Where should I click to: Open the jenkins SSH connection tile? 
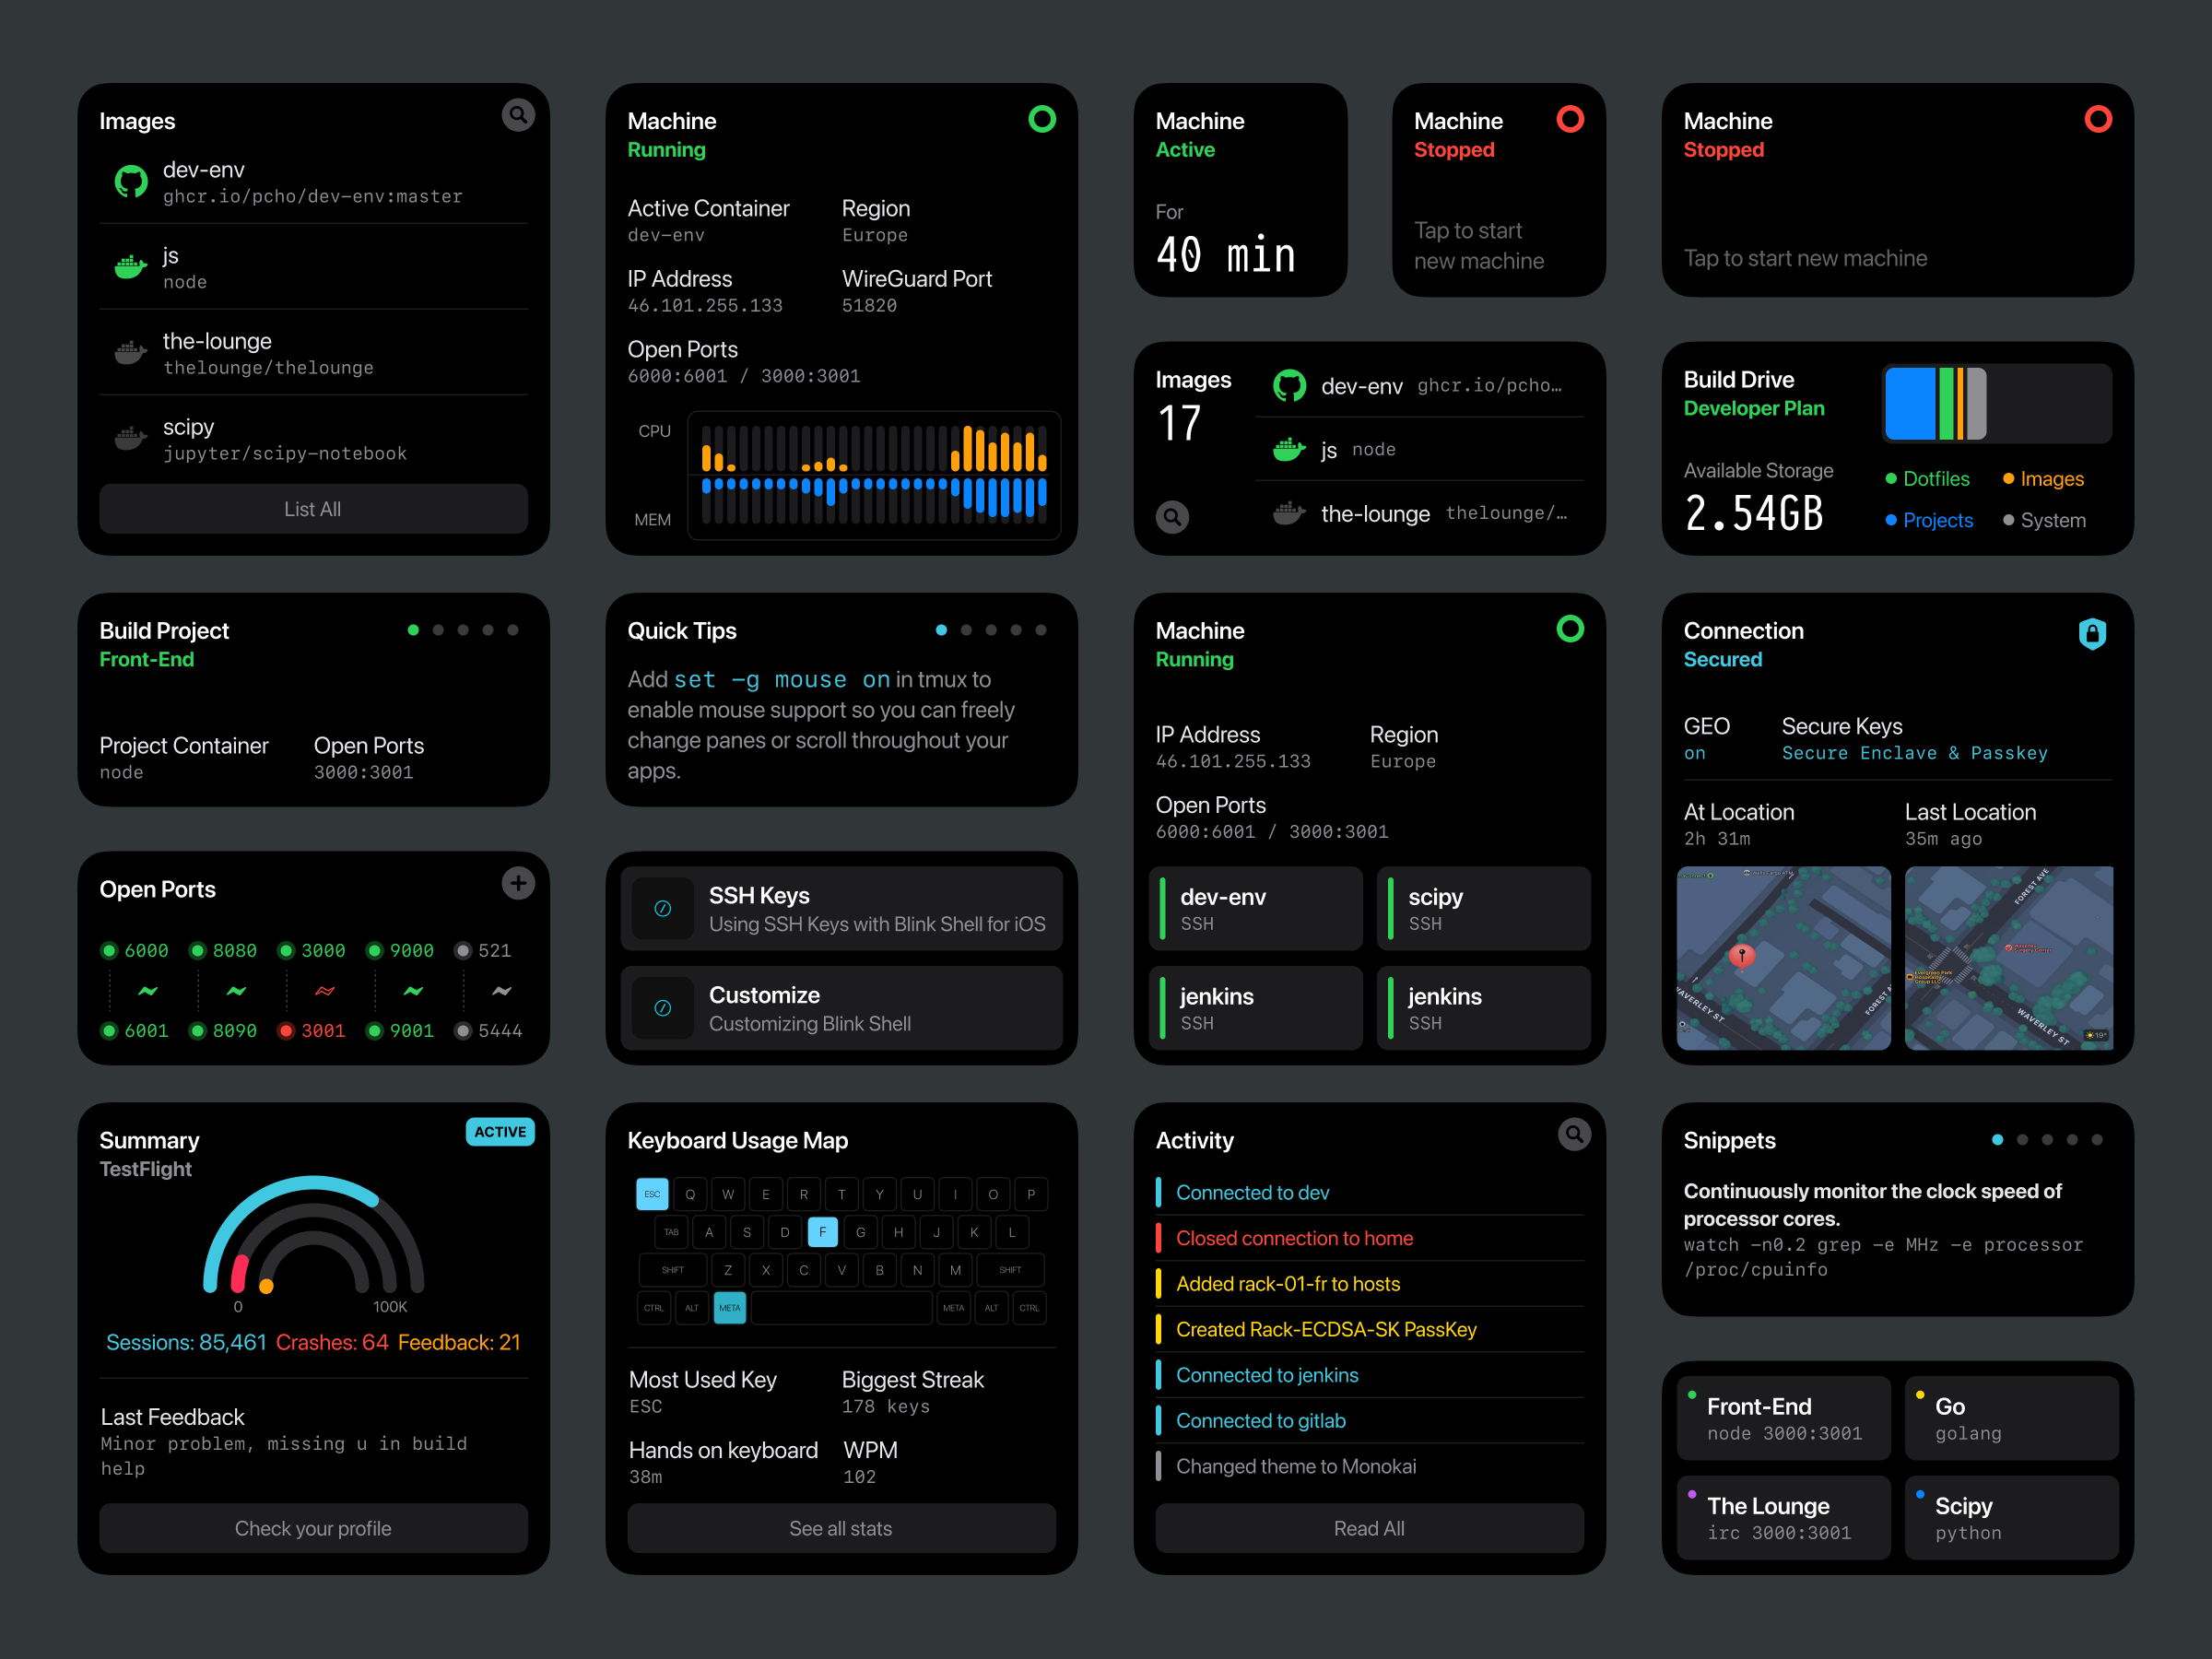(x=1255, y=1007)
